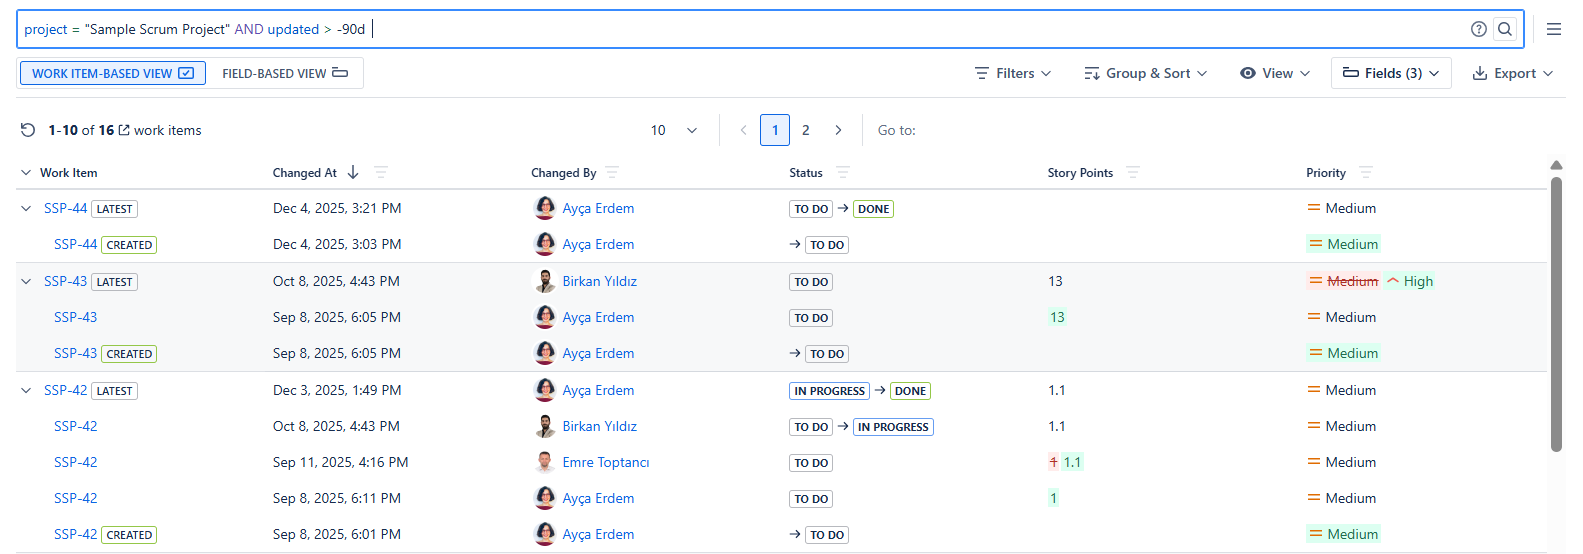Viewport: 1583px width, 554px height.
Task: Switch to Work Item-Based View
Action: [x=113, y=73]
